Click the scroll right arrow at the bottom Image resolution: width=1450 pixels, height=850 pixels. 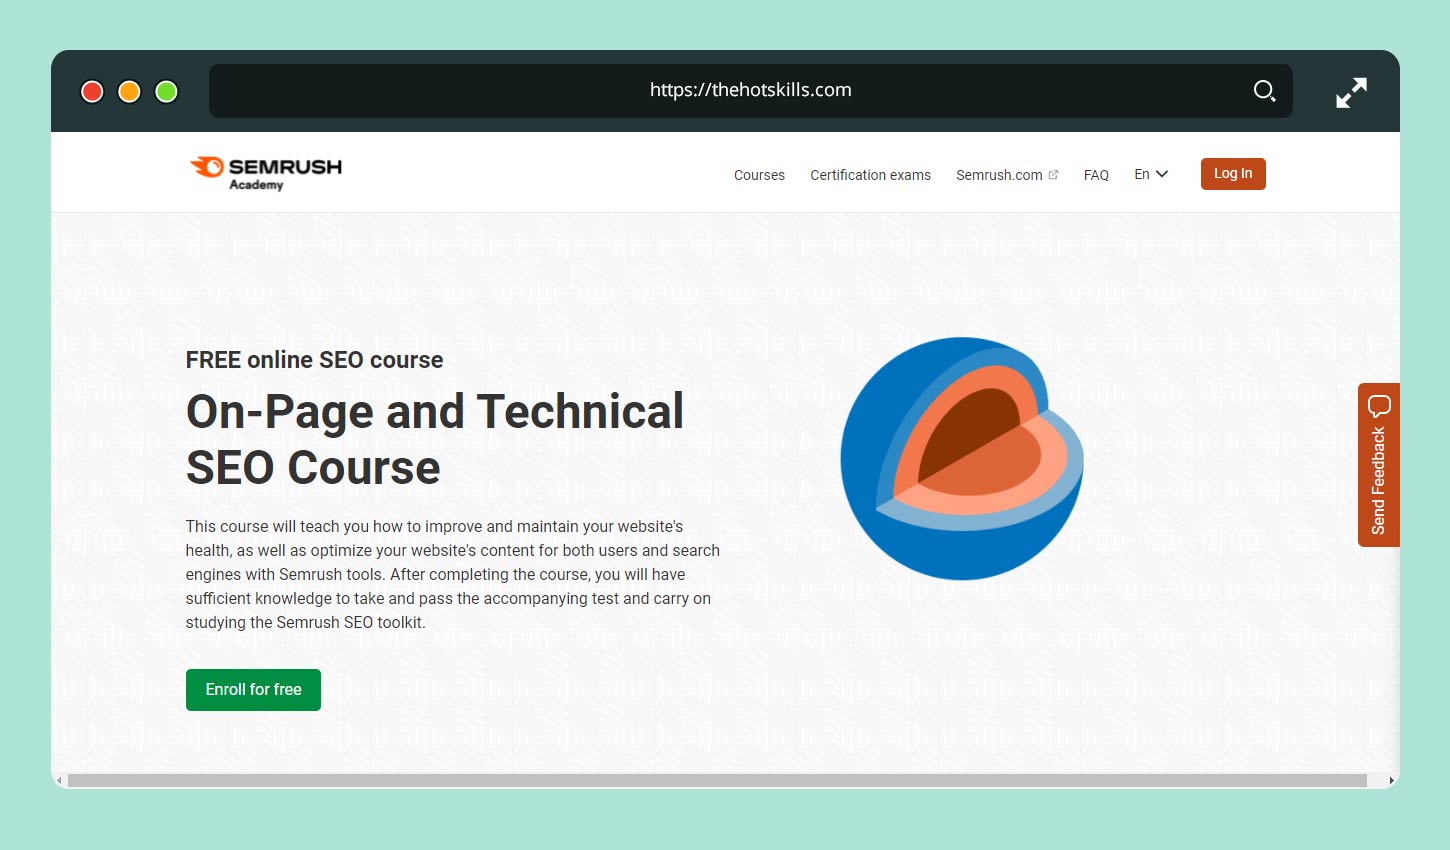click(1391, 780)
